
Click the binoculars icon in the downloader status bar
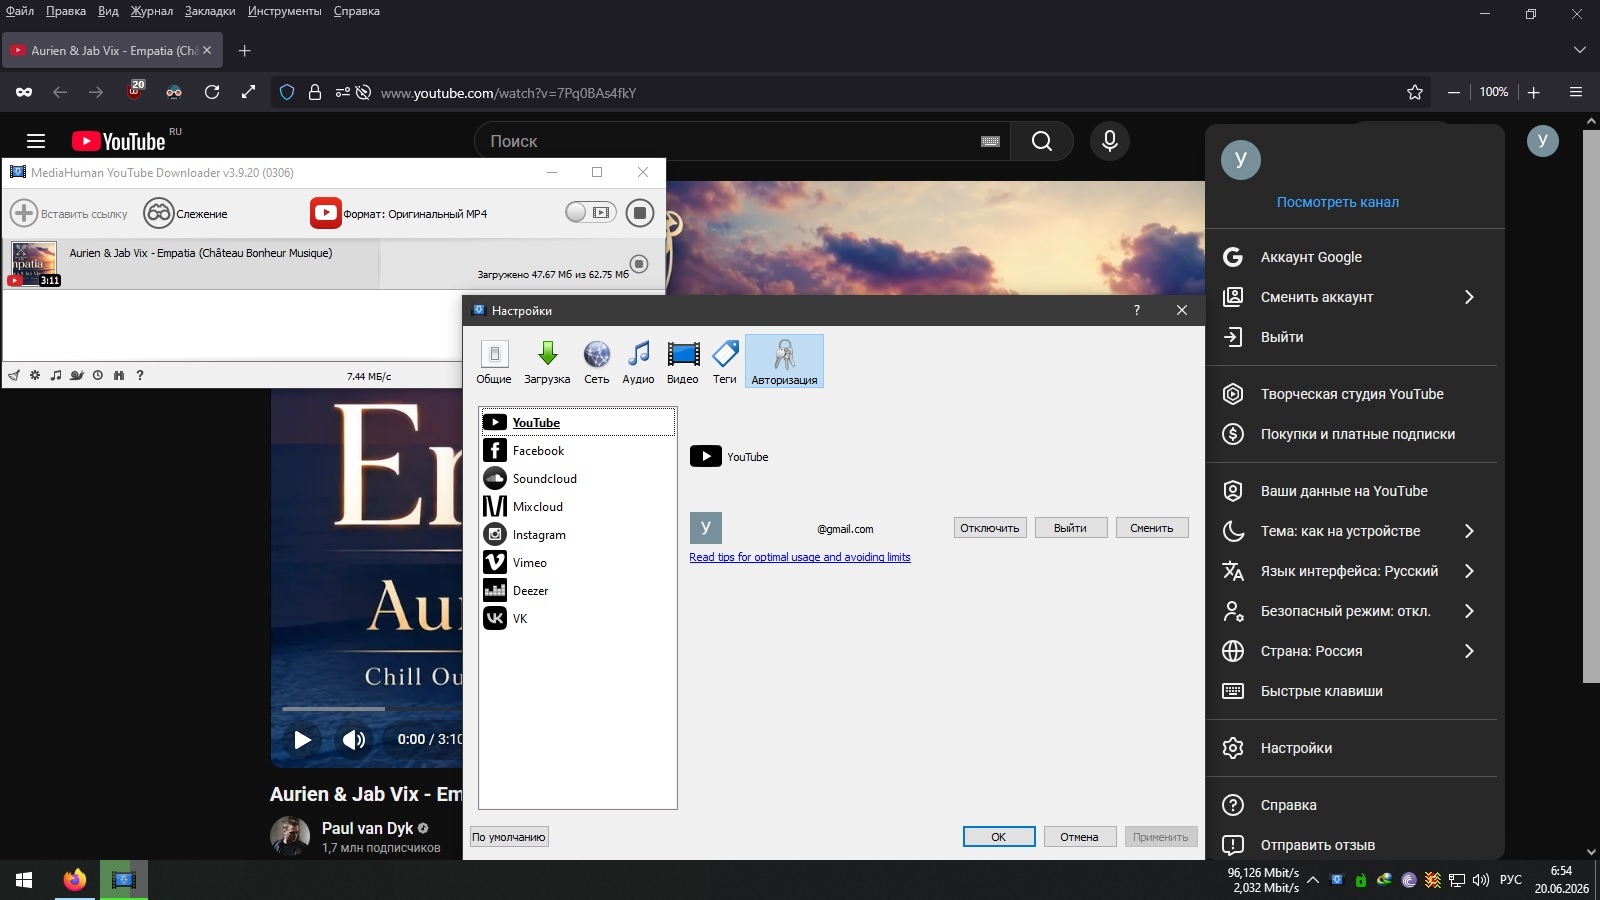coord(119,376)
